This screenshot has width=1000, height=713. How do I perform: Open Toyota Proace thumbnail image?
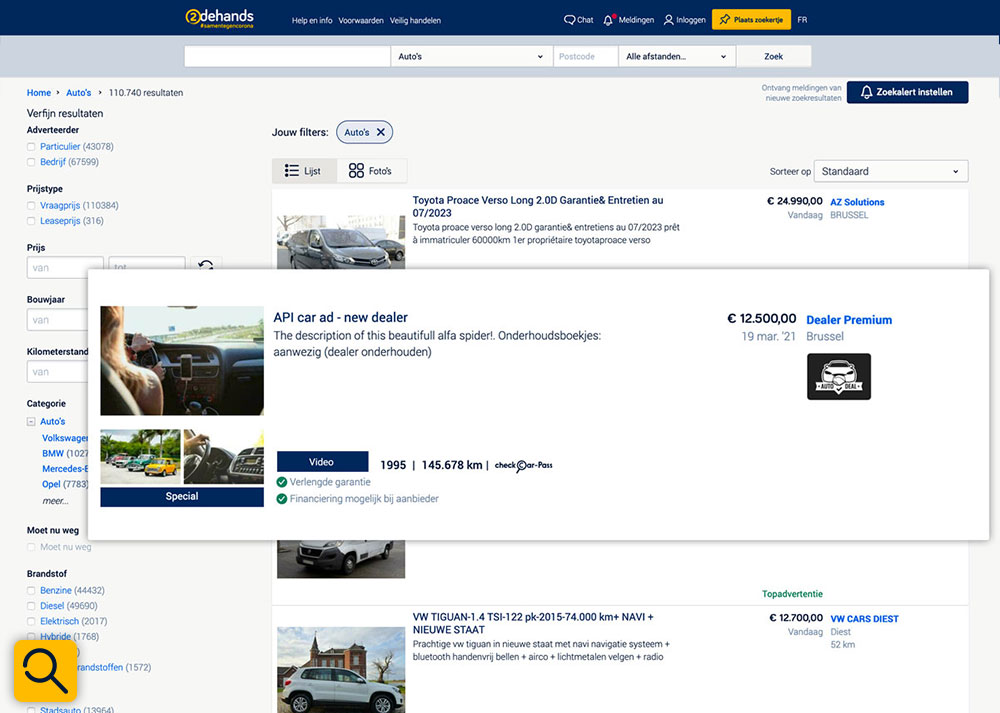341,241
